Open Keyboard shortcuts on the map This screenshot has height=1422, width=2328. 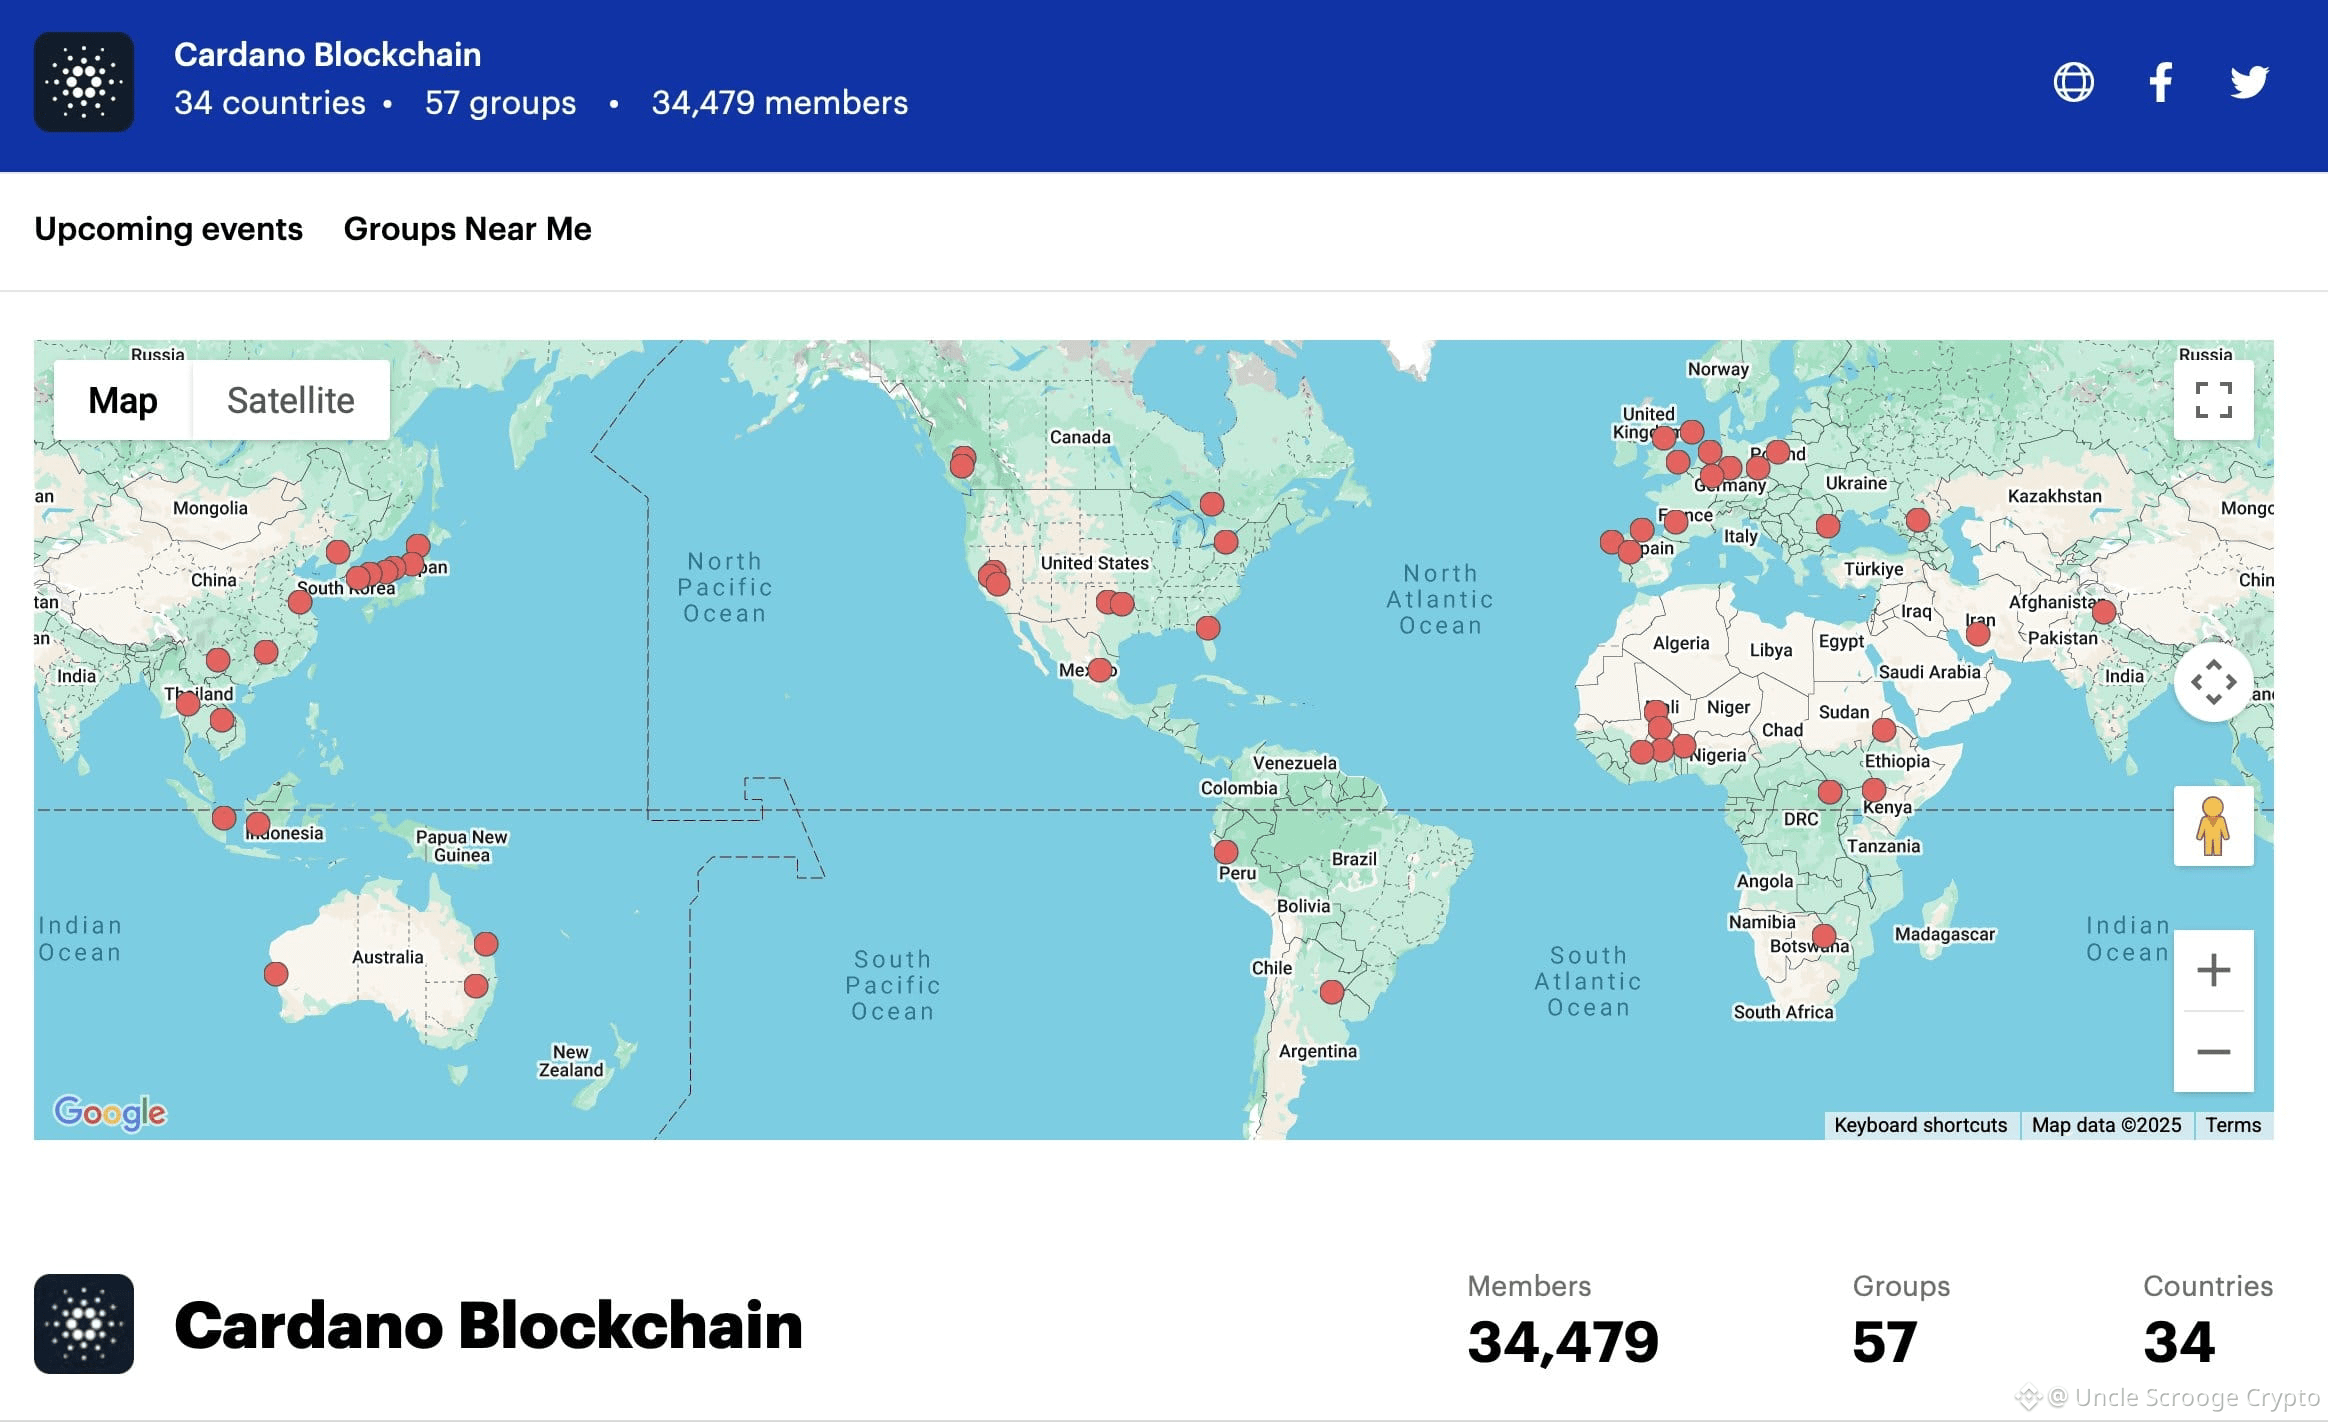pyautogui.click(x=1920, y=1125)
